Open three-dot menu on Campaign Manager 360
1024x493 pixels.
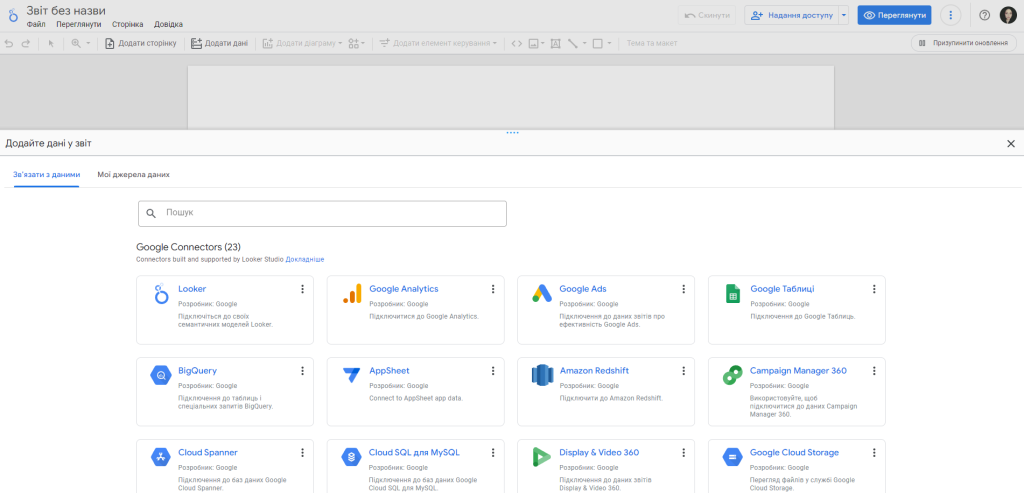click(875, 371)
